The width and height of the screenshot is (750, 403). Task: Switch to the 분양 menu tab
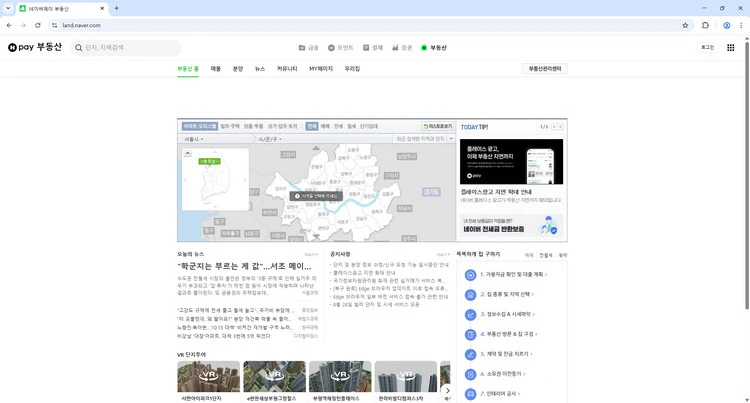[x=237, y=69]
